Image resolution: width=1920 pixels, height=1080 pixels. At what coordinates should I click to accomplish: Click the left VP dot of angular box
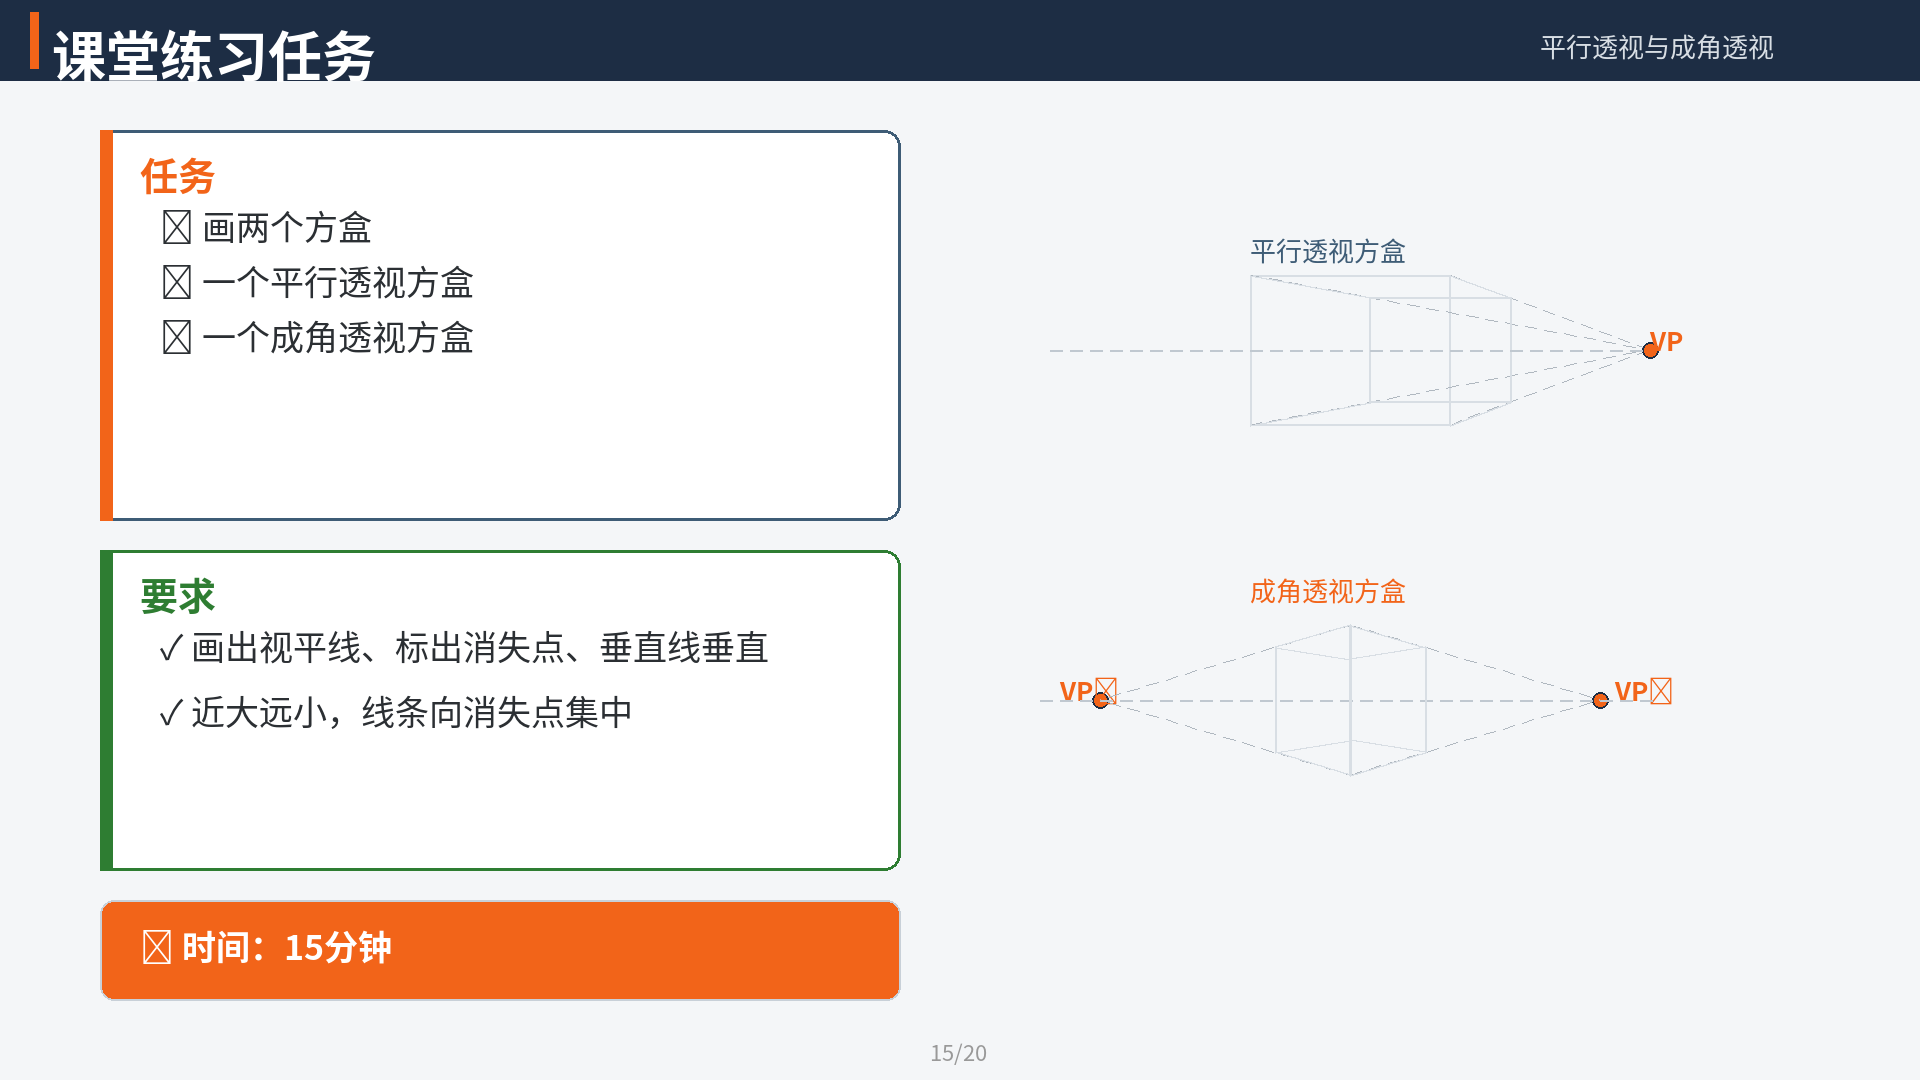tap(1100, 700)
